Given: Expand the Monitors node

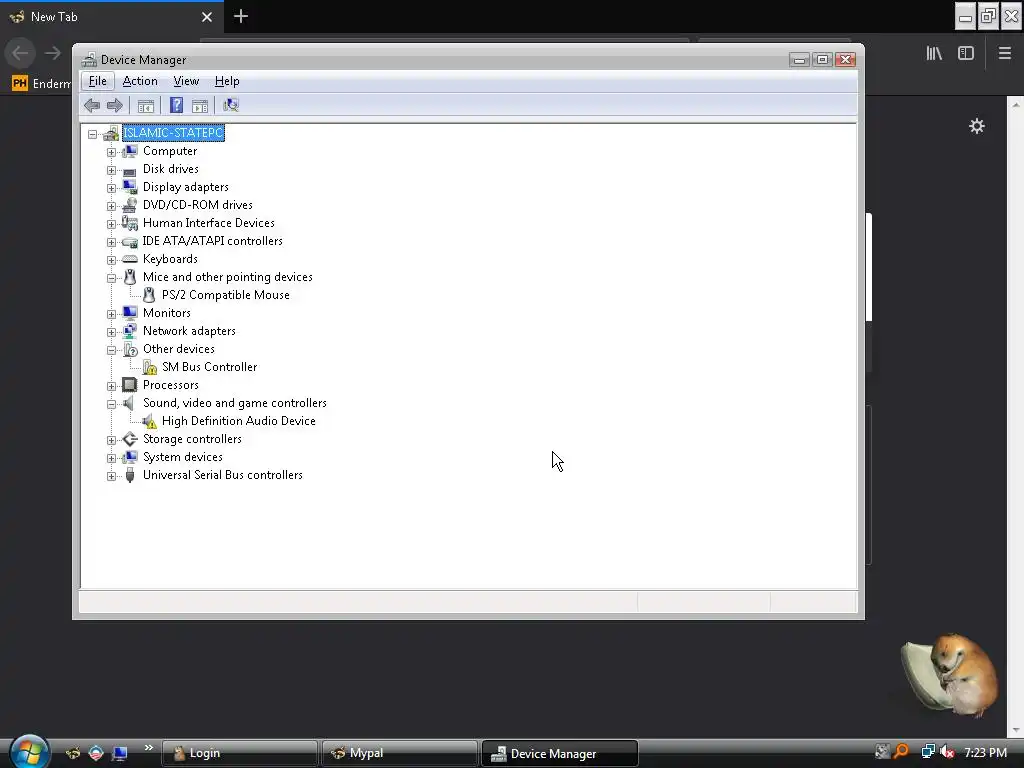Looking at the screenshot, I should [x=111, y=314].
